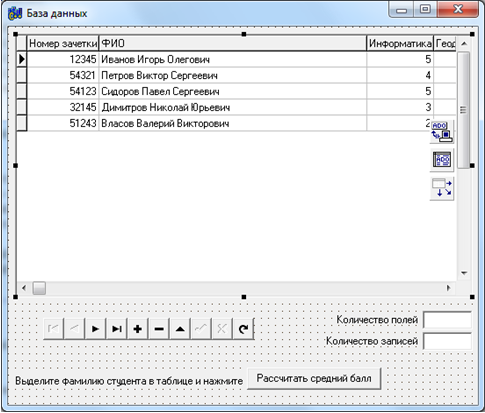Go to first record in navigator
This screenshot has width=485, height=413.
point(53,329)
